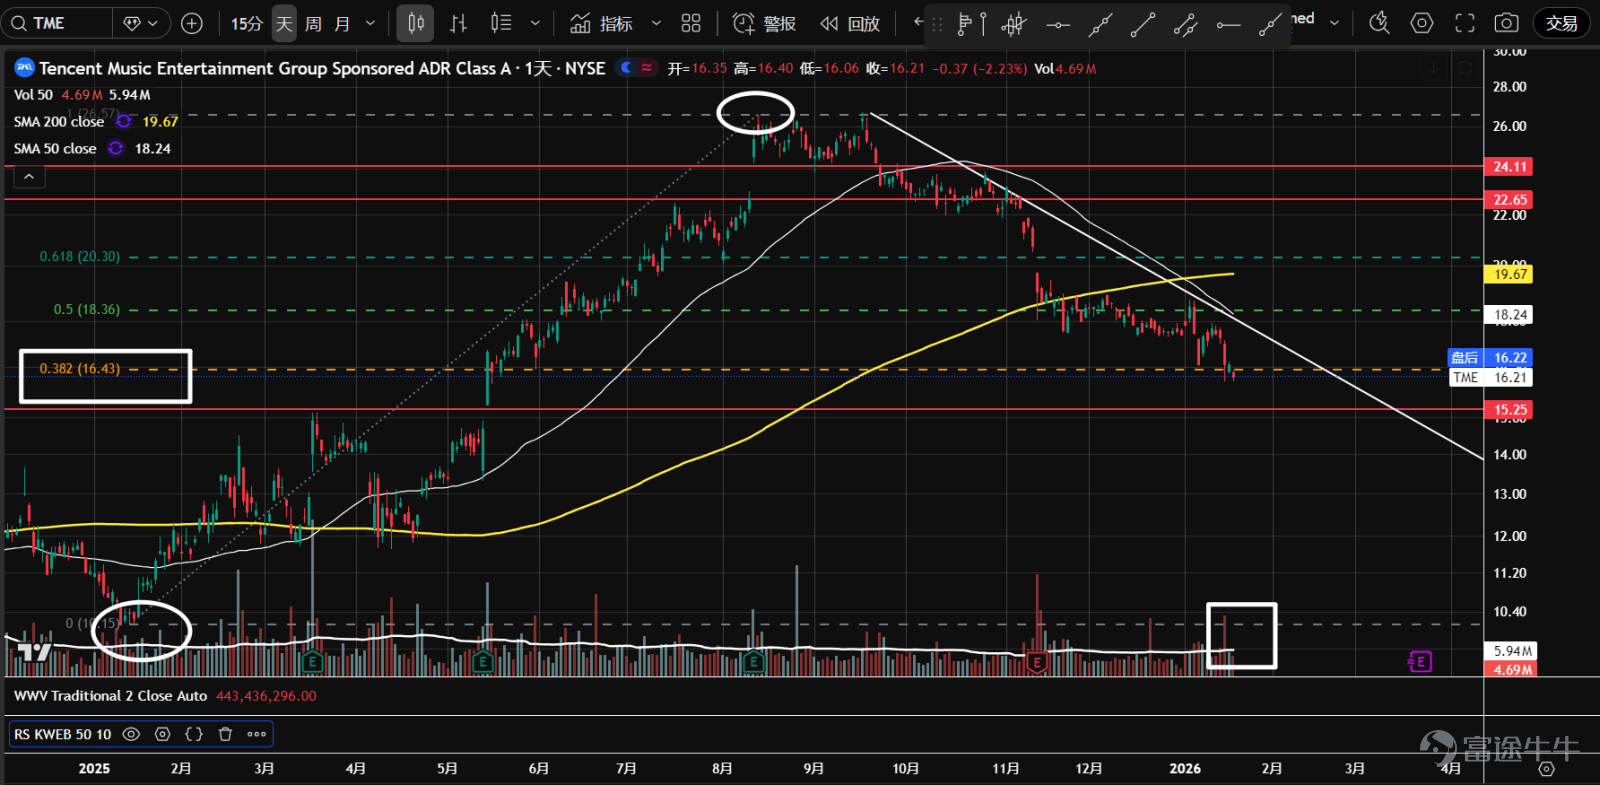Expand the chart style dropdown arrow

click(x=535, y=23)
